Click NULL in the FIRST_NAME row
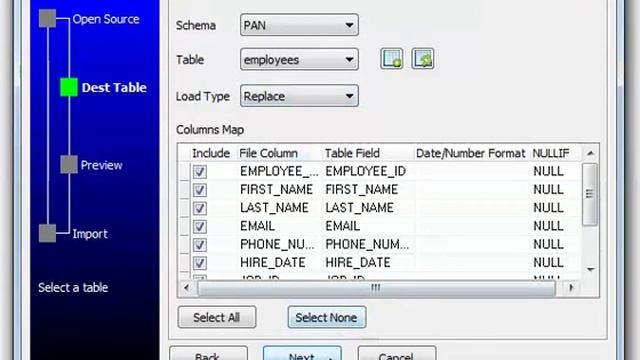This screenshot has height=360, width=640. coord(548,190)
